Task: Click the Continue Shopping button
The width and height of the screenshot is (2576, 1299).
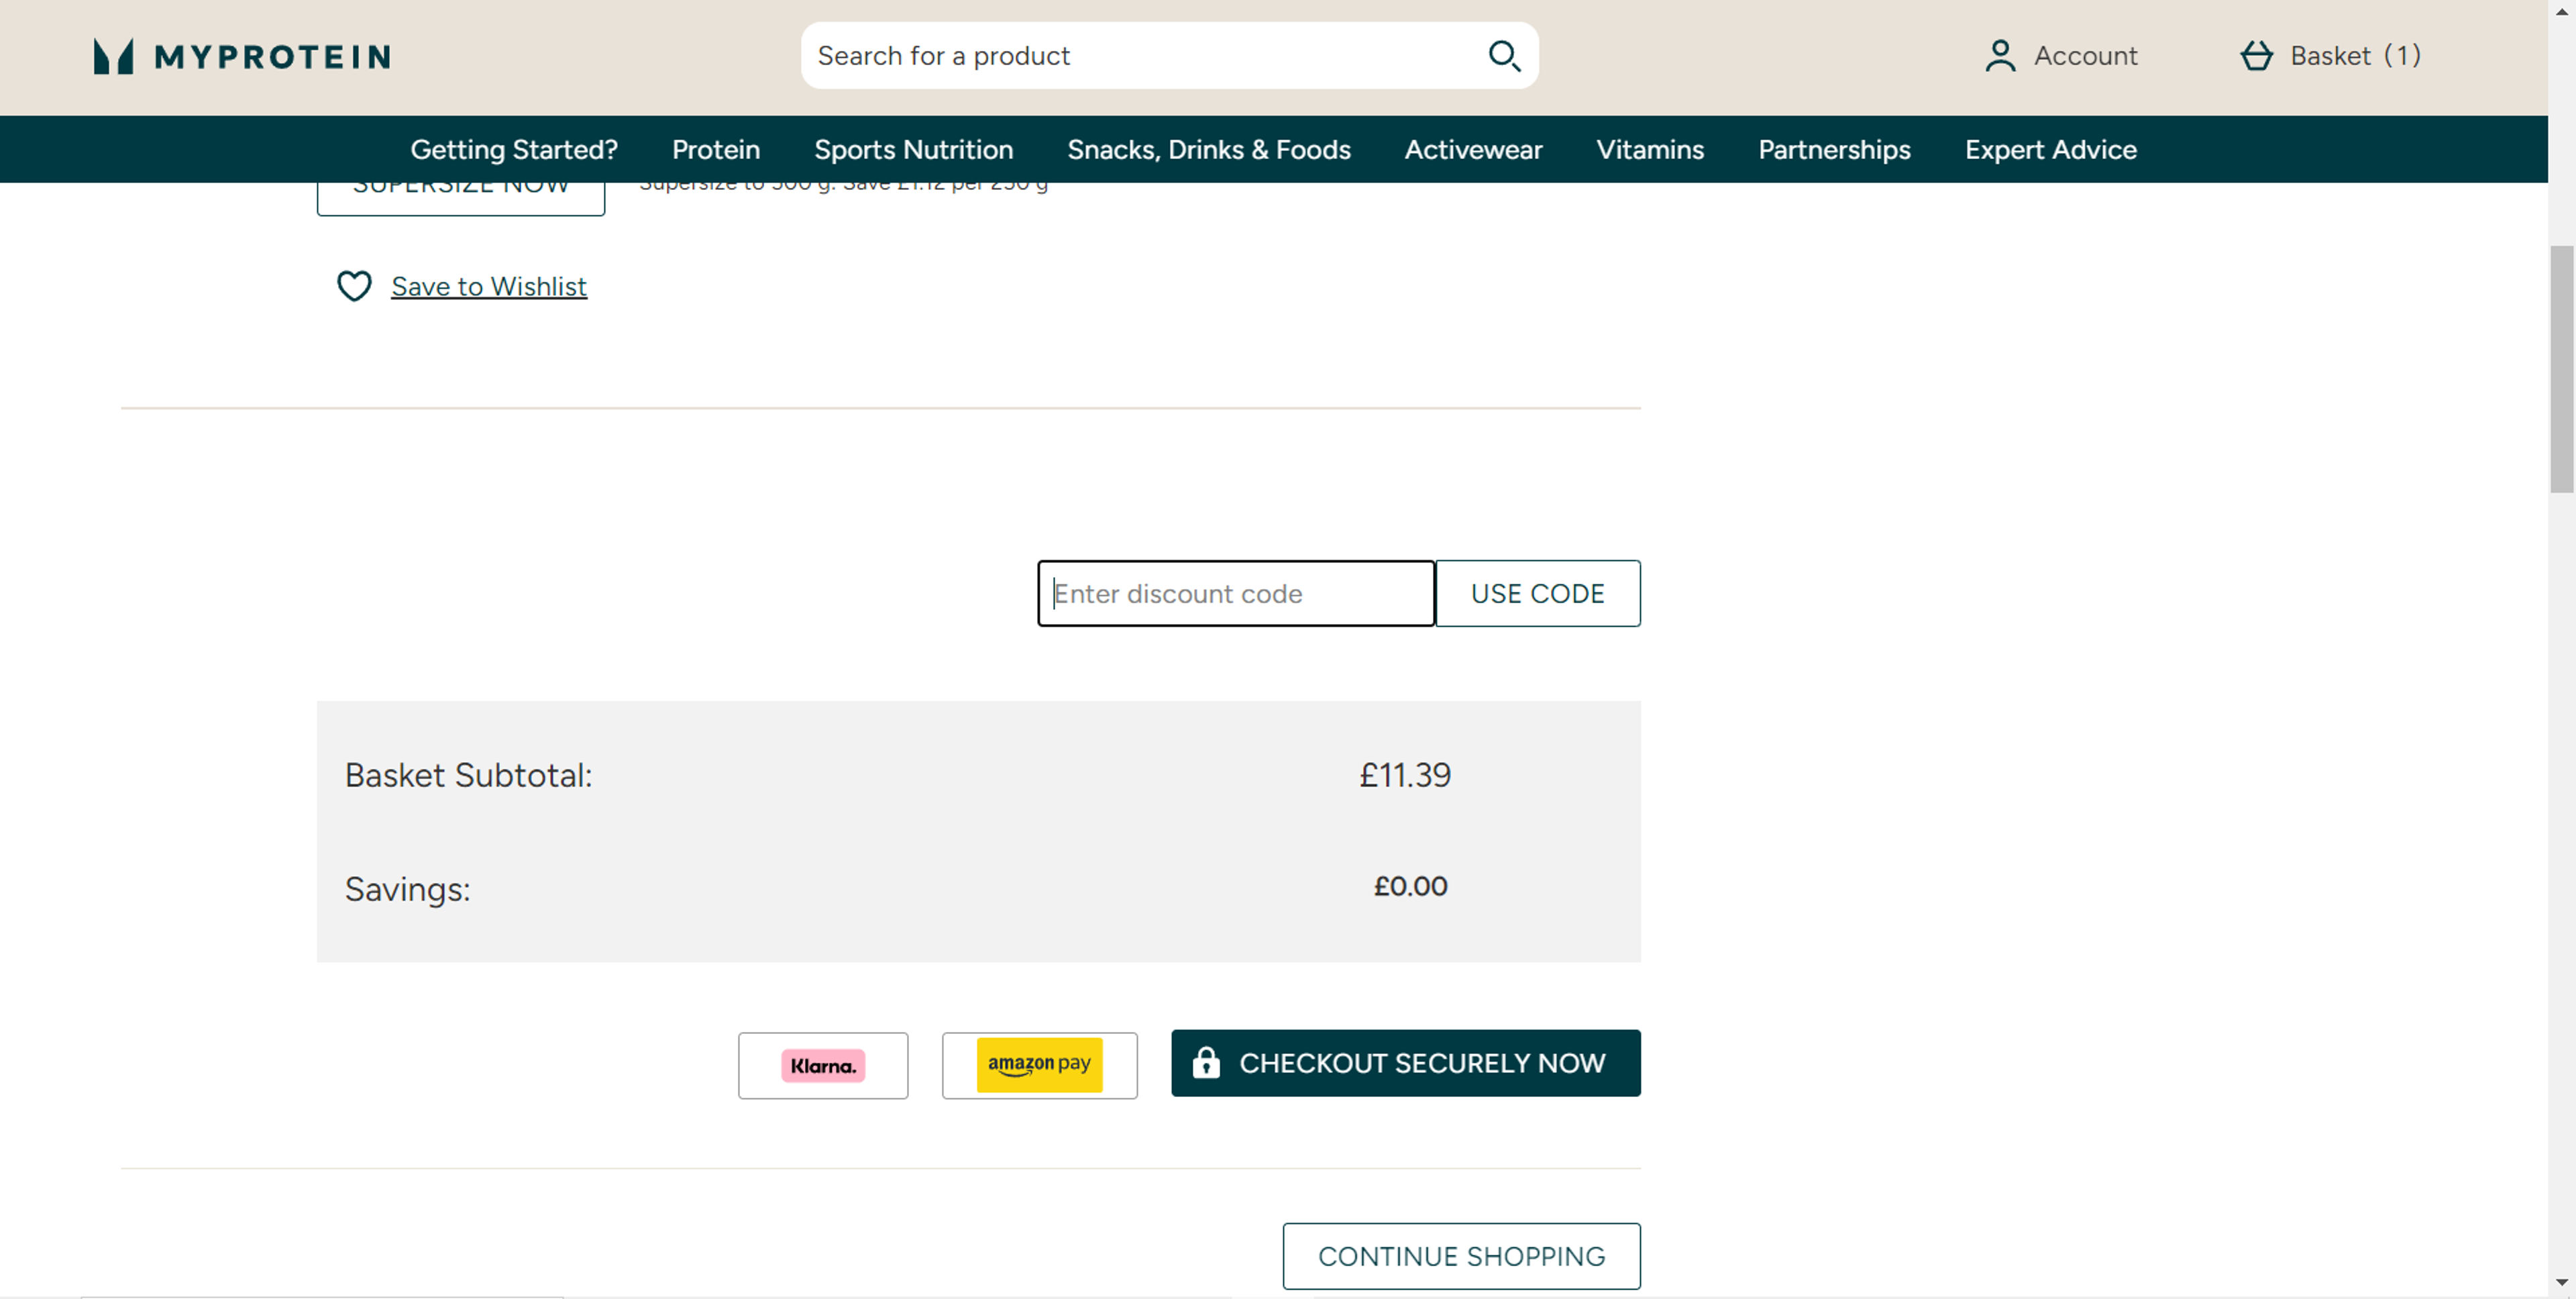Action: [1462, 1256]
